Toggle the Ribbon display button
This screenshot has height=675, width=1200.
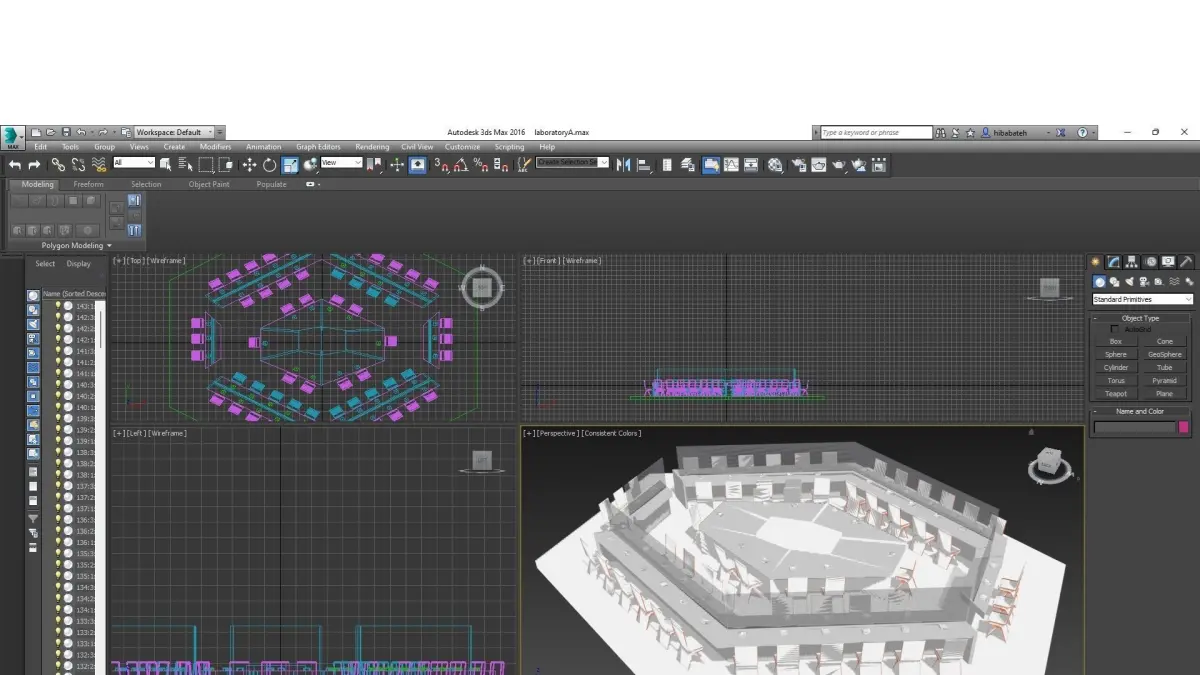(710, 165)
